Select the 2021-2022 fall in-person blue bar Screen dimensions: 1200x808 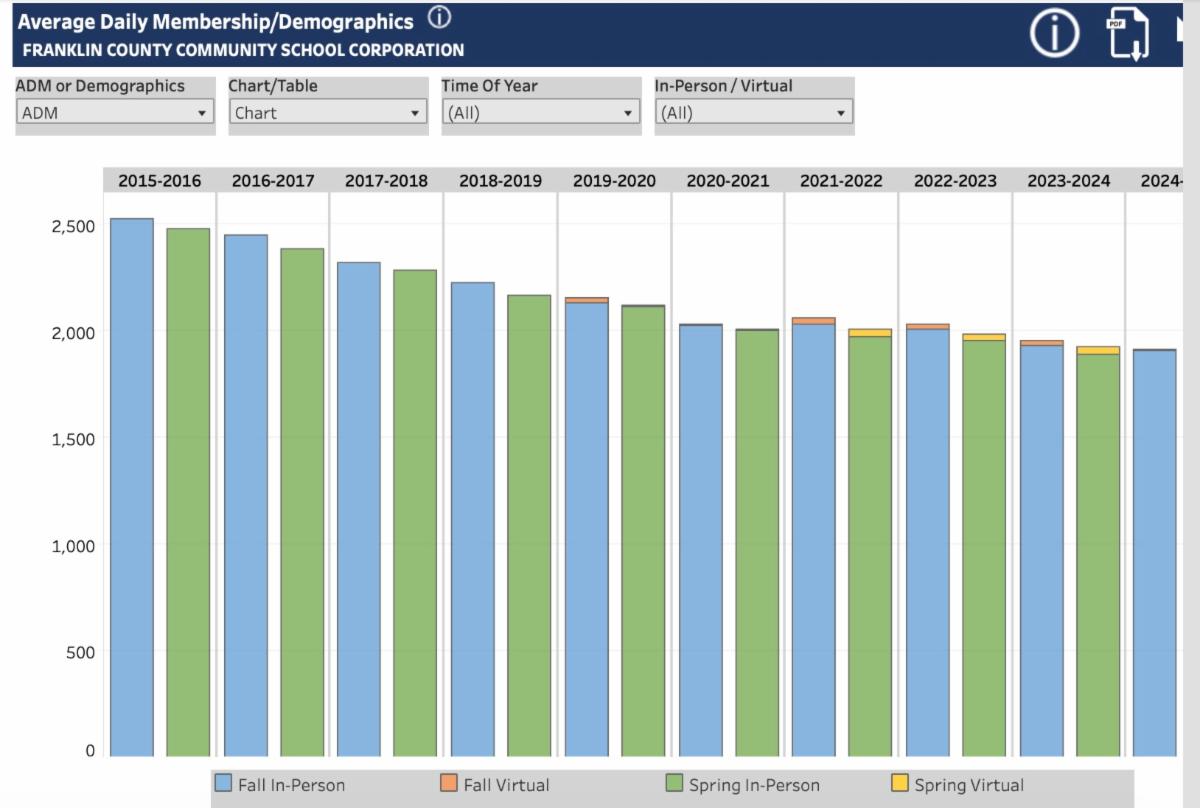tap(813, 540)
